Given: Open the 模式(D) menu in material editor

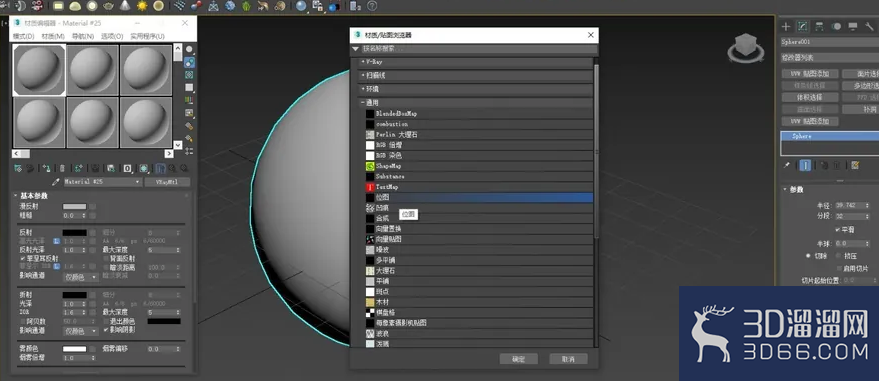Looking at the screenshot, I should click(x=24, y=36).
